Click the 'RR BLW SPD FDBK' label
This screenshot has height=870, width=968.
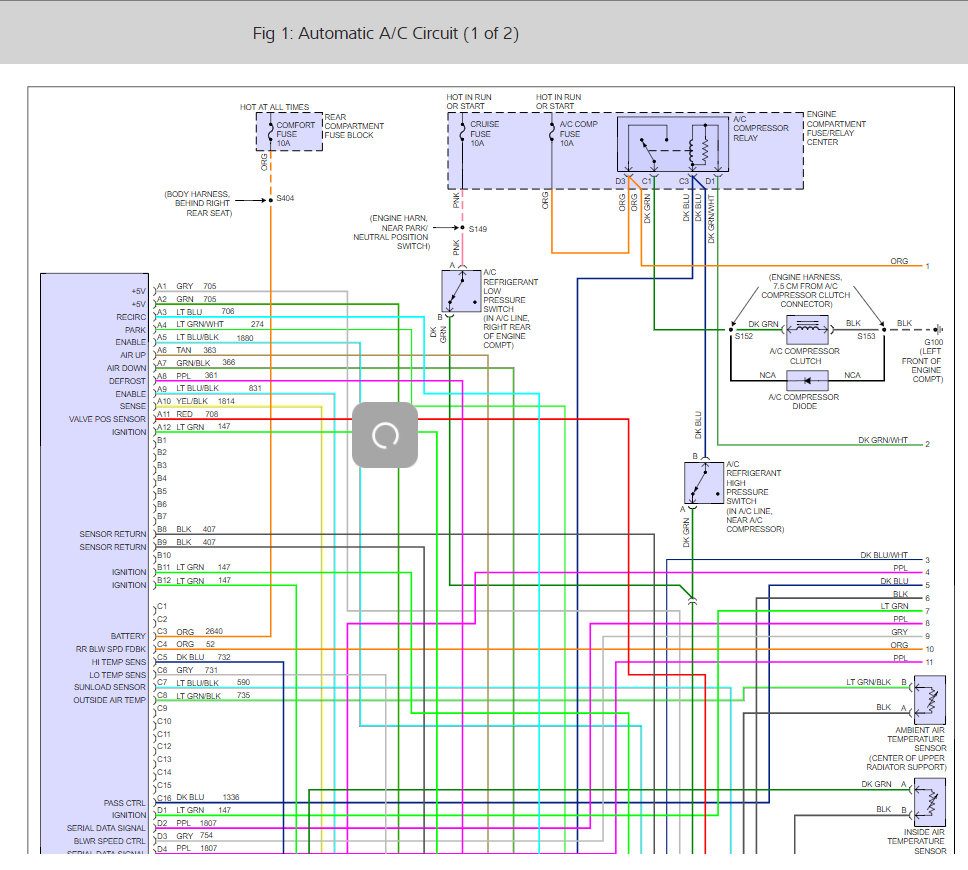(x=111, y=649)
